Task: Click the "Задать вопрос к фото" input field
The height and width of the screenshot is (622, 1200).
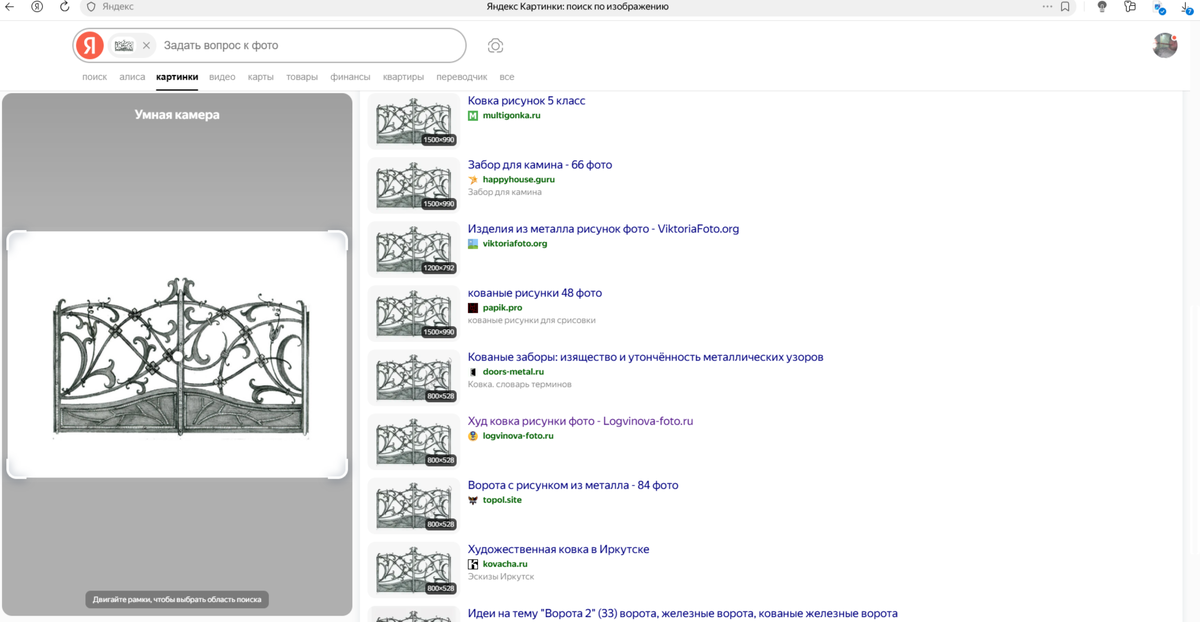Action: (x=312, y=45)
